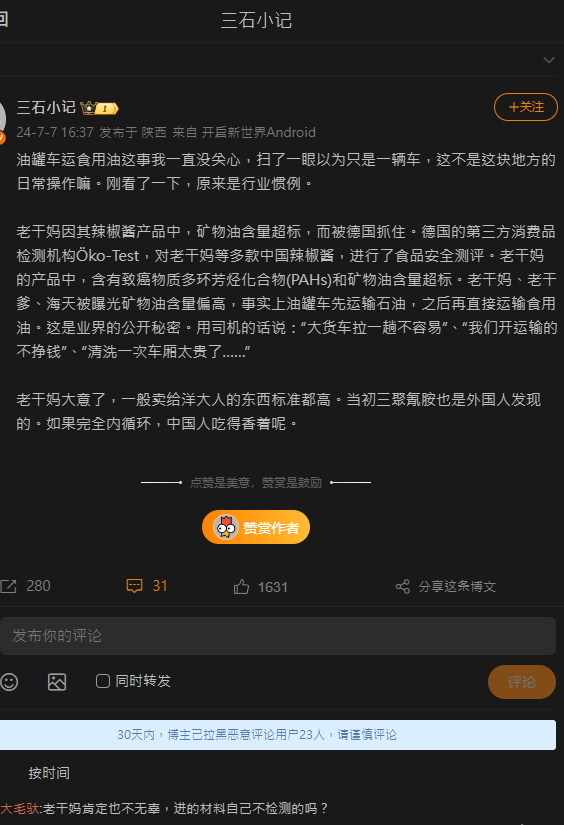Expand the chevron menu above the post
Viewport: 564px width, 825px height.
[549, 60]
